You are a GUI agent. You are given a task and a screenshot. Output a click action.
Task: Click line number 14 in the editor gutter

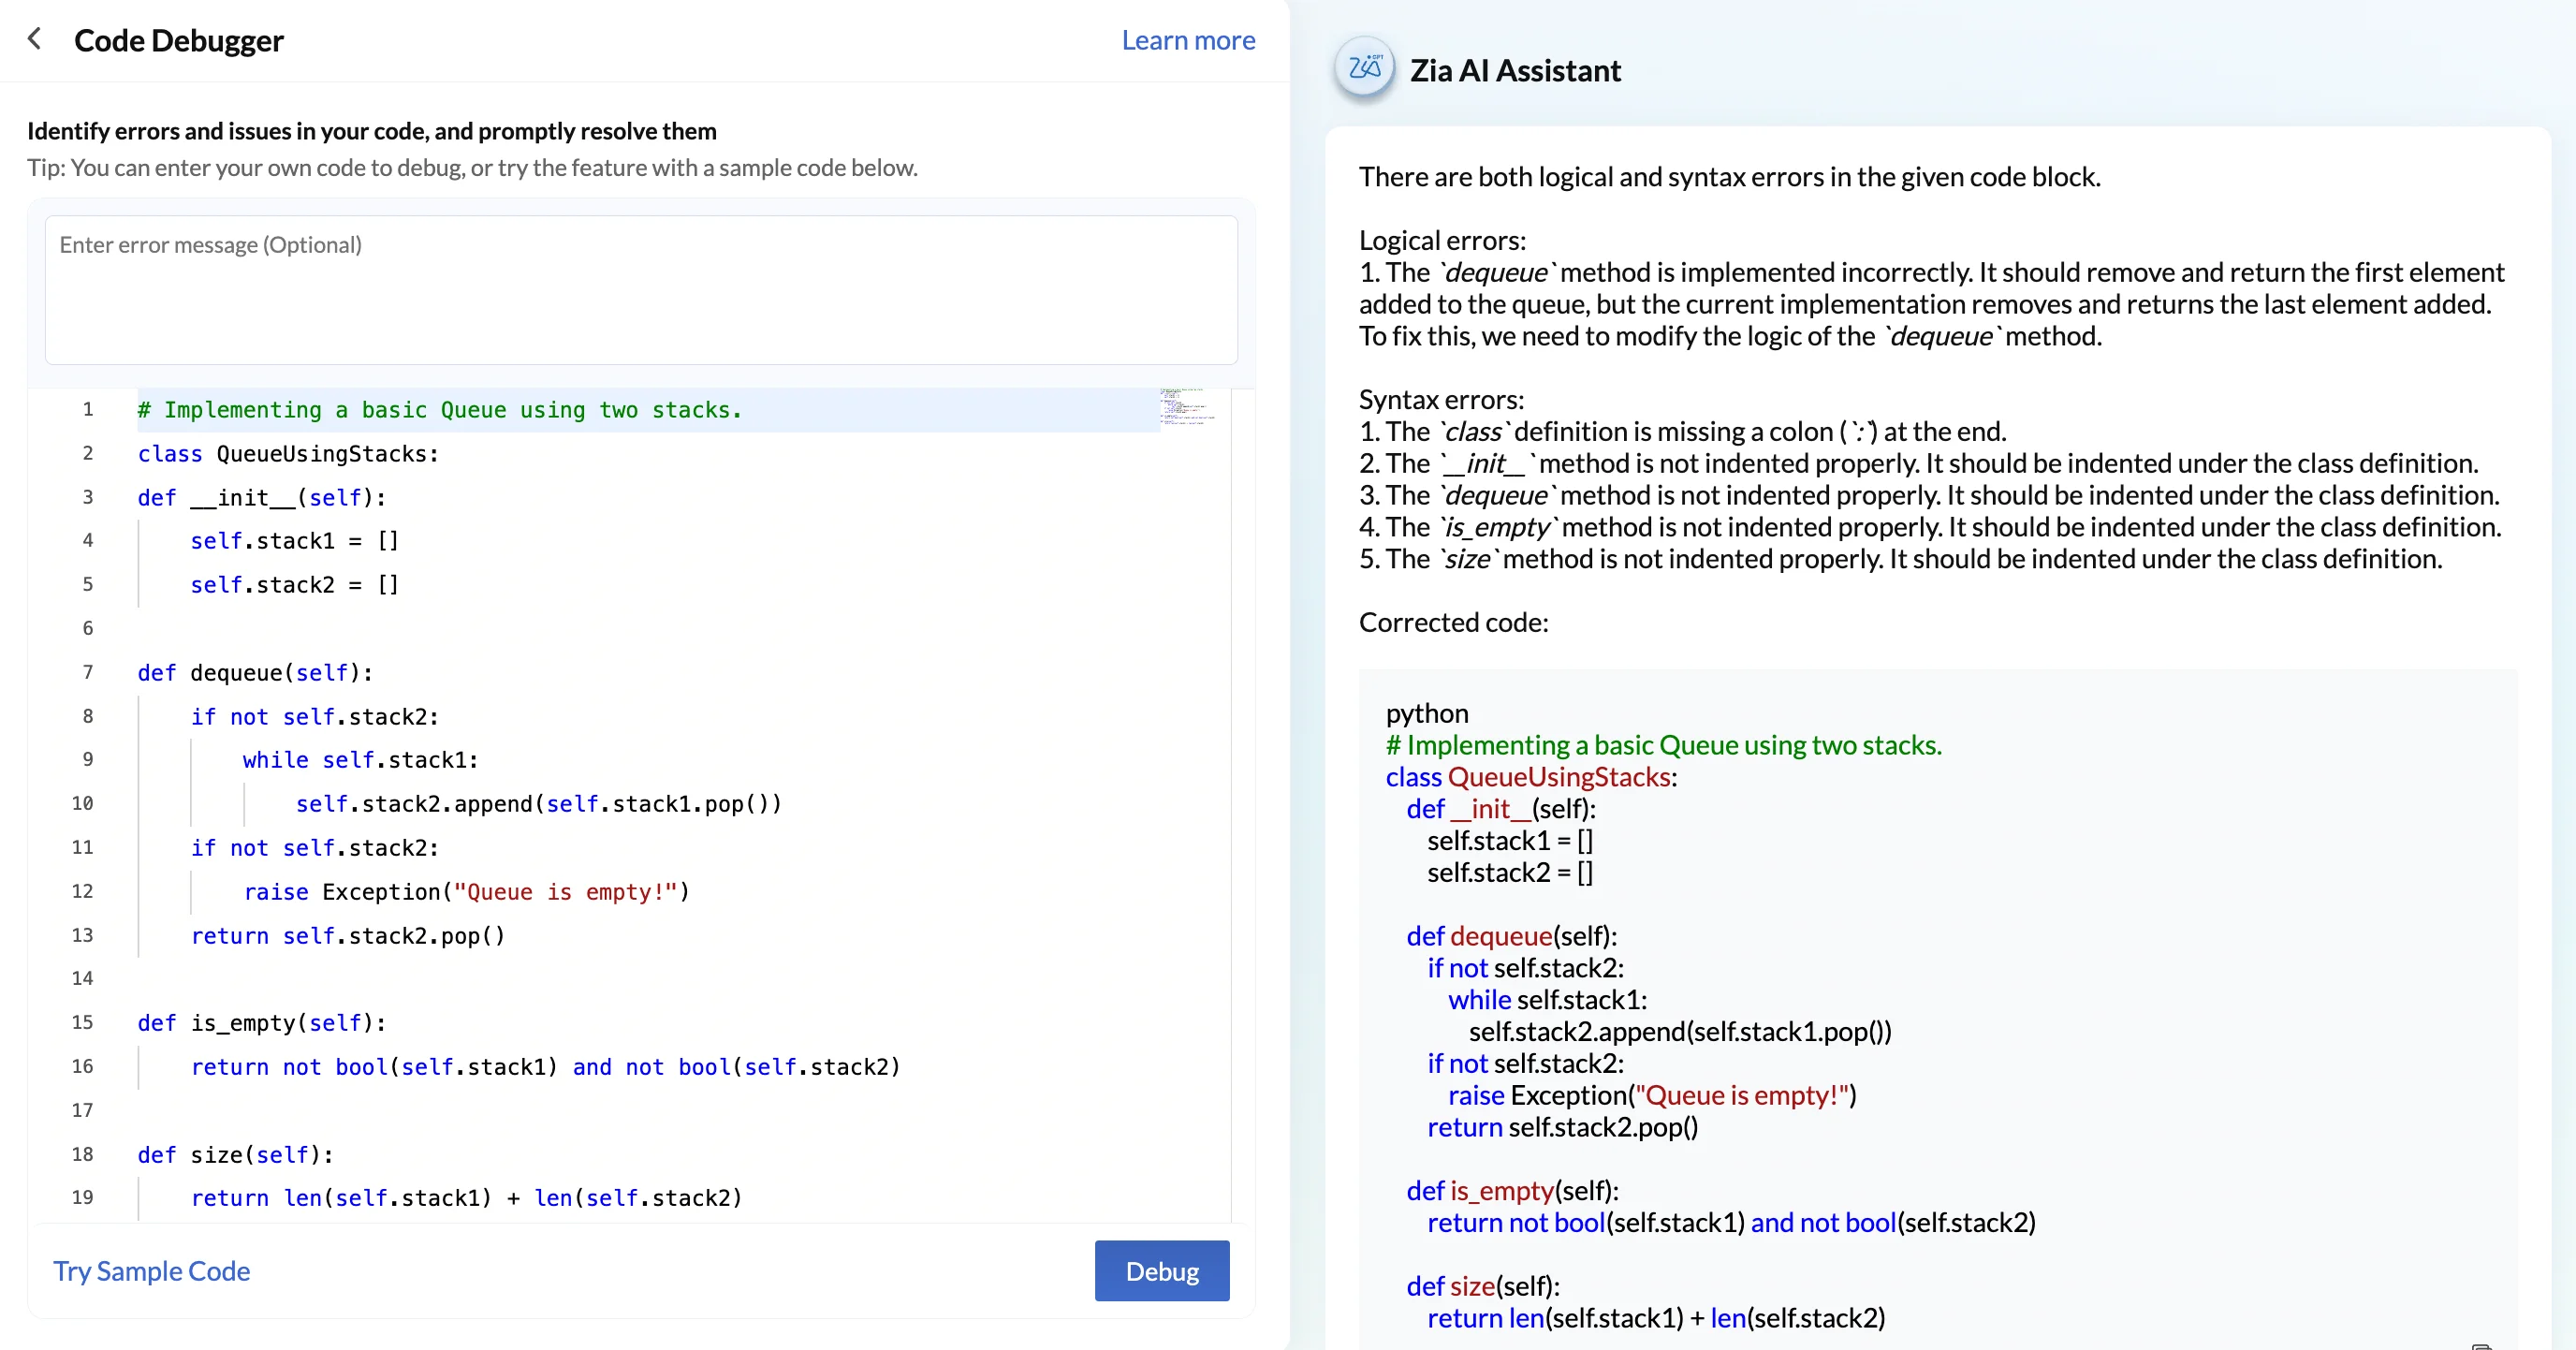[x=82, y=978]
